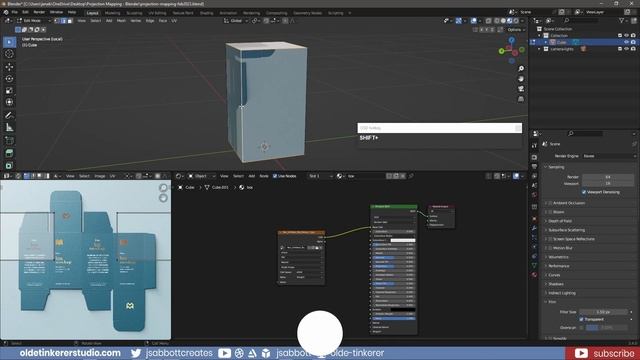Select the Annotate tool in viewport toolbar
Viewport: 640px width, 360px height.
pyautogui.click(x=9, y=116)
